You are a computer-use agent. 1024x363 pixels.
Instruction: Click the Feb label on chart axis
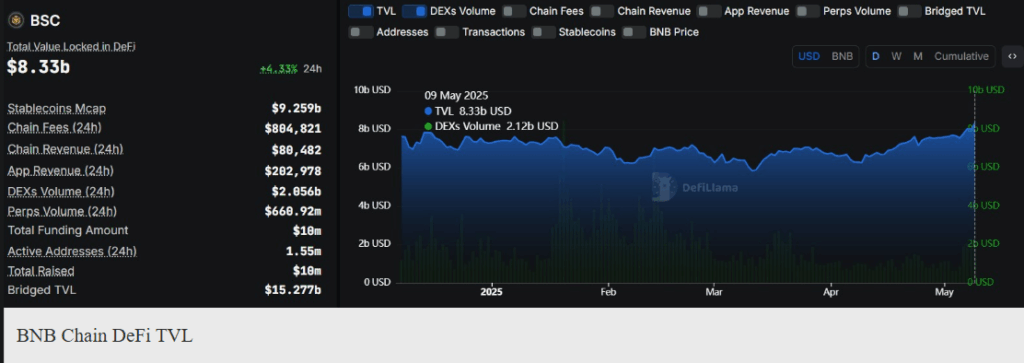click(608, 292)
